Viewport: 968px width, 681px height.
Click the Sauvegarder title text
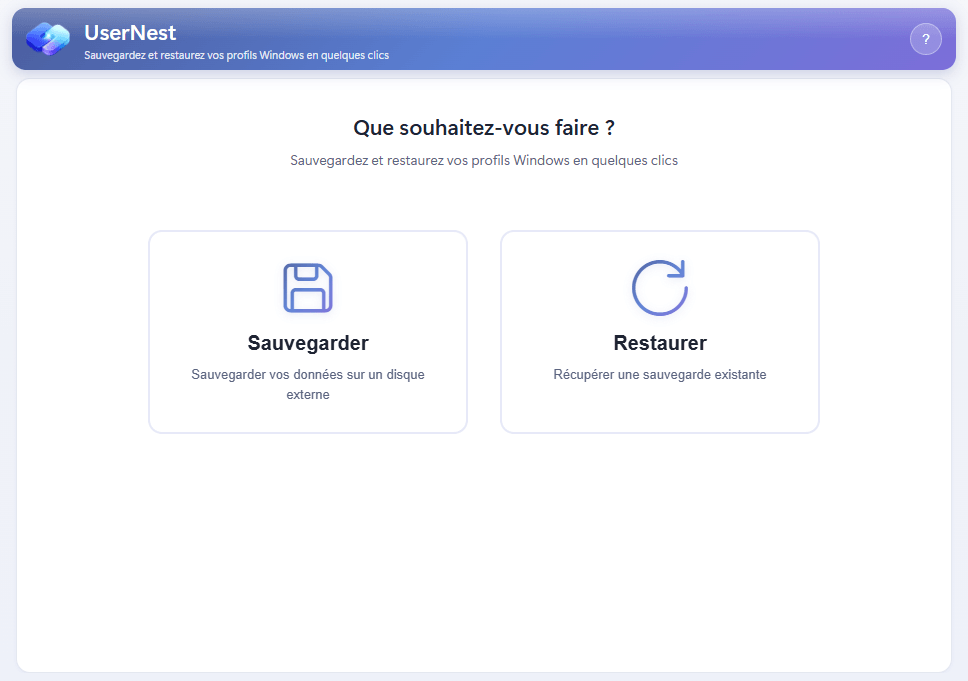point(307,342)
